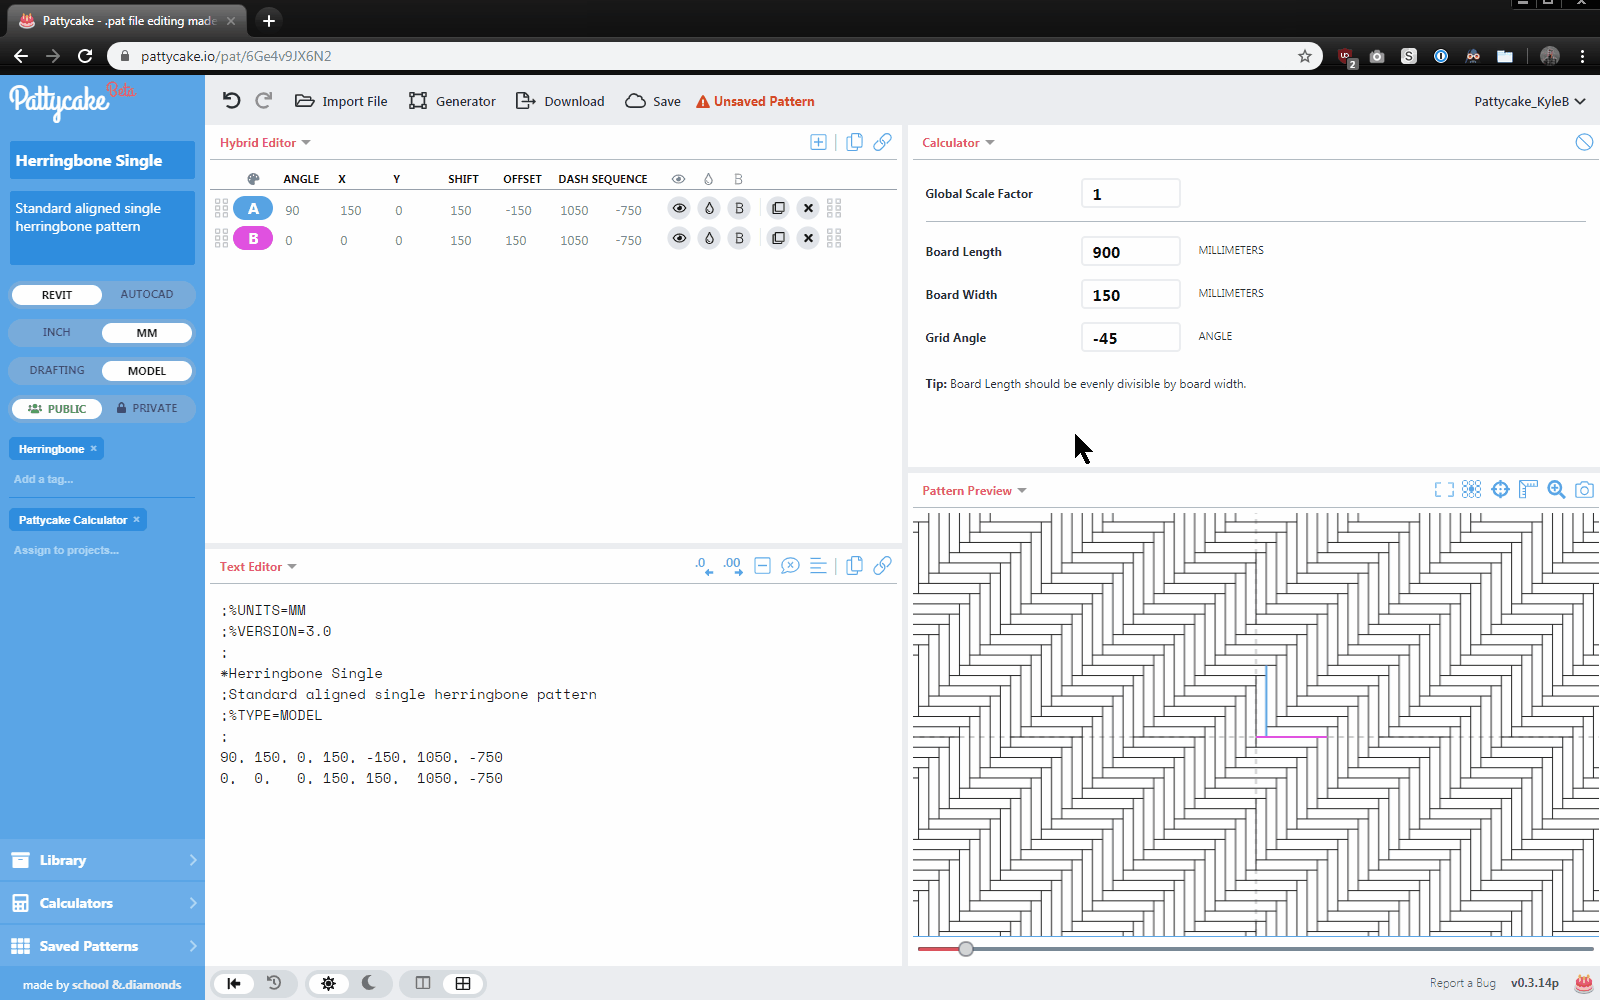Click the Board Length input field
The image size is (1600, 1000).
[x=1130, y=251]
